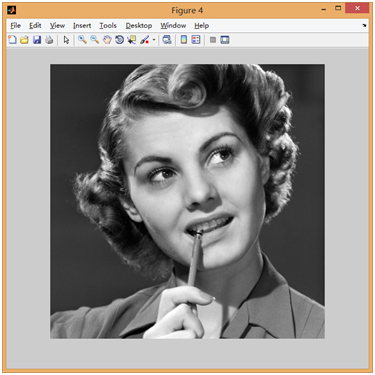Click the Open File folder icon
This screenshot has height=375, width=375.
pyautogui.click(x=24, y=40)
